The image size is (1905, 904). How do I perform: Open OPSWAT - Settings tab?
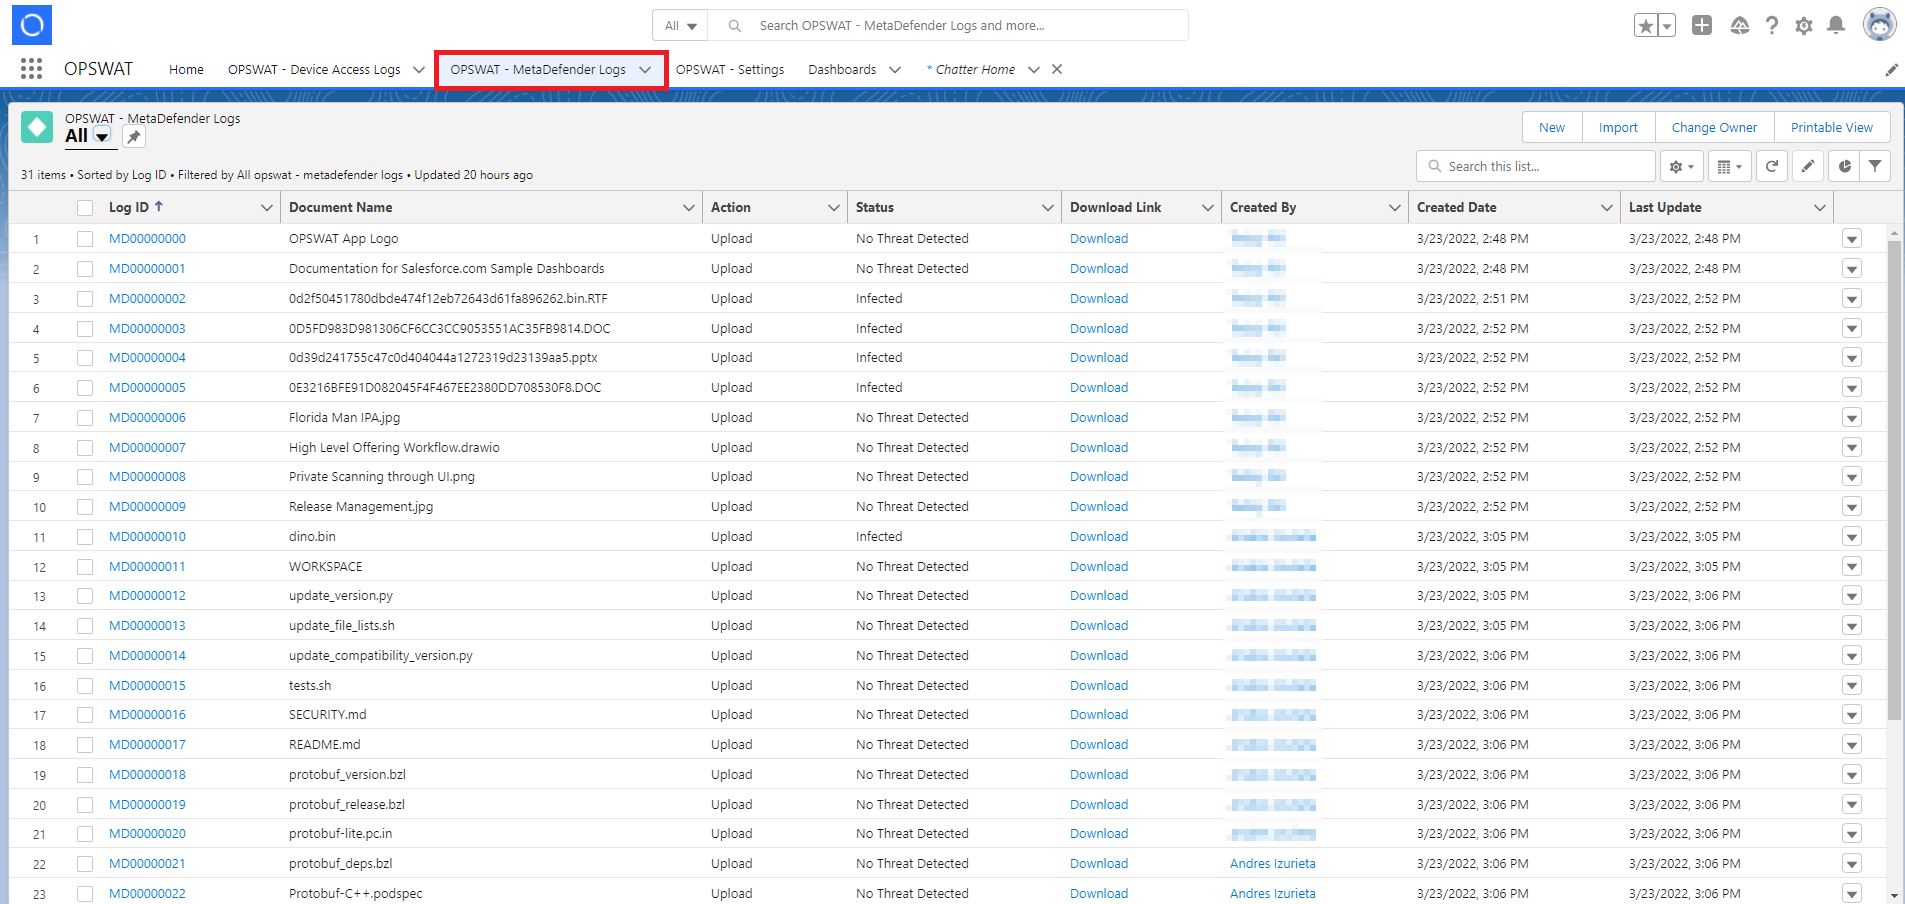click(x=730, y=70)
